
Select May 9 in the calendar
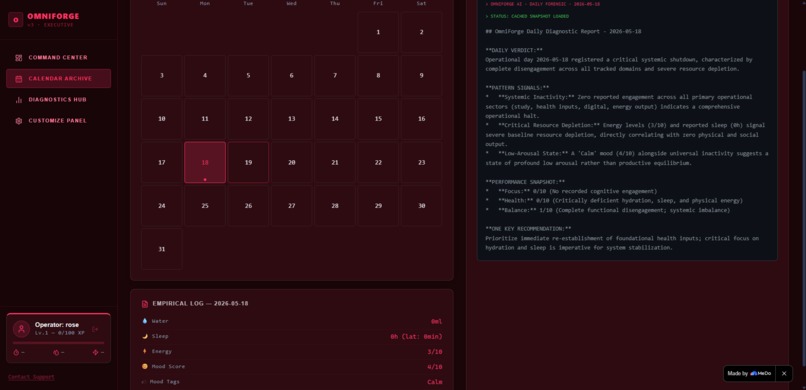point(422,76)
